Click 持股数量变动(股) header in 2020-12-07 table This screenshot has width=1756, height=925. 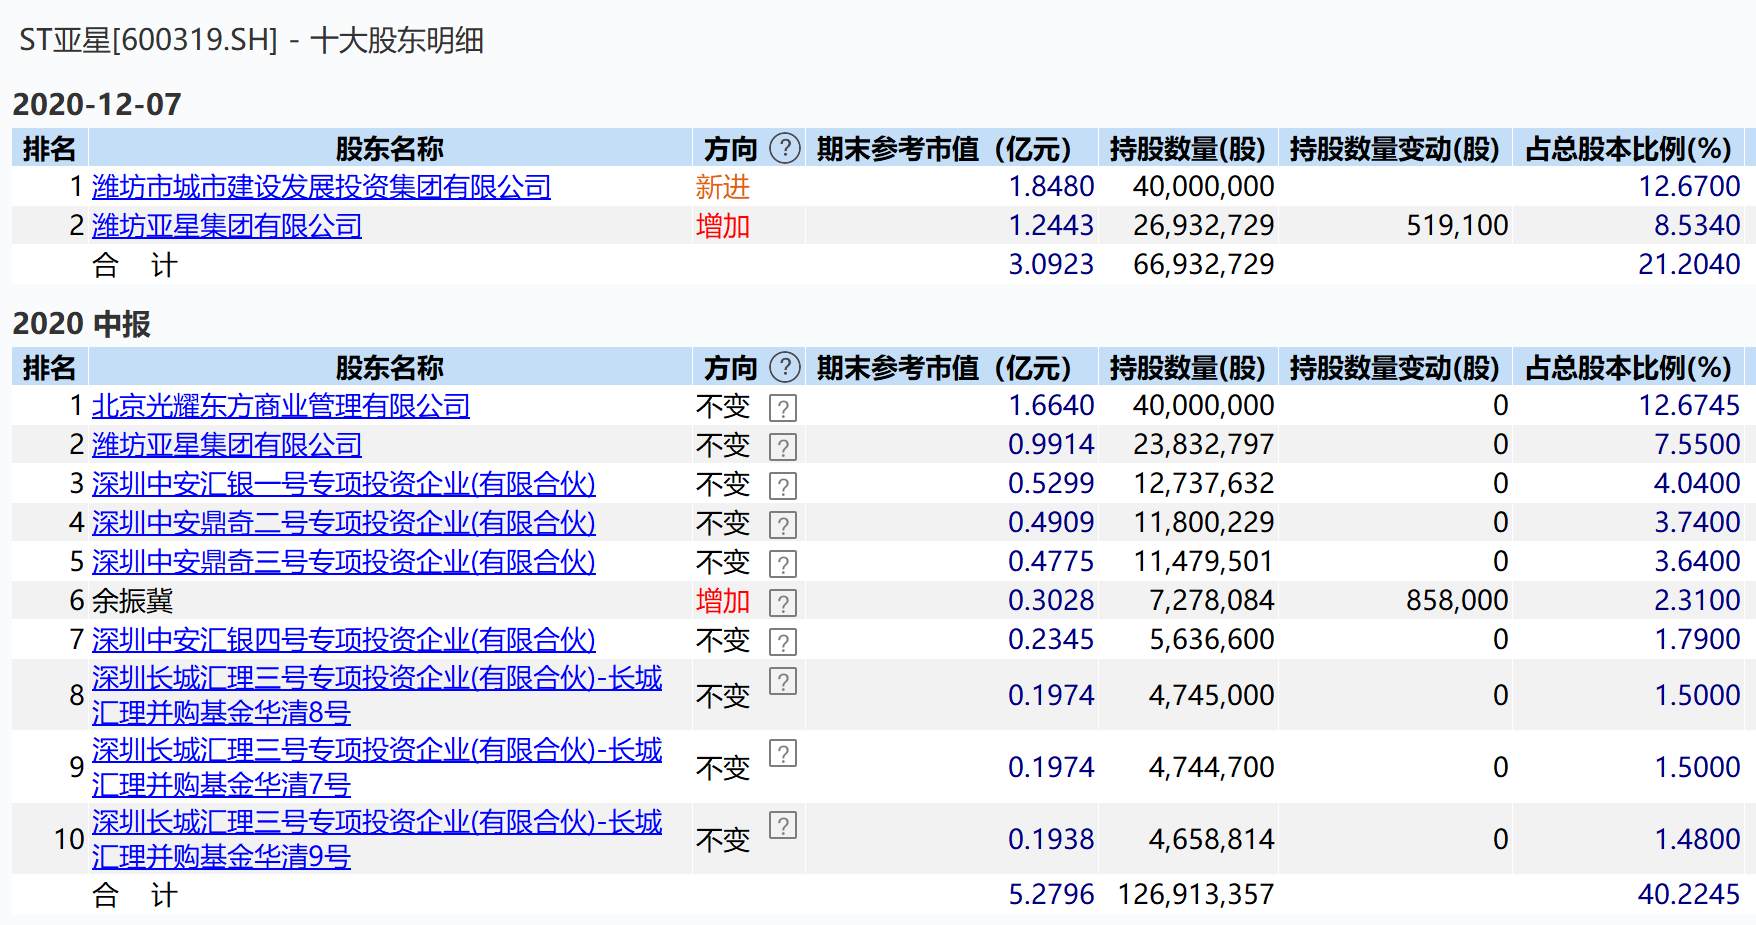(1395, 148)
